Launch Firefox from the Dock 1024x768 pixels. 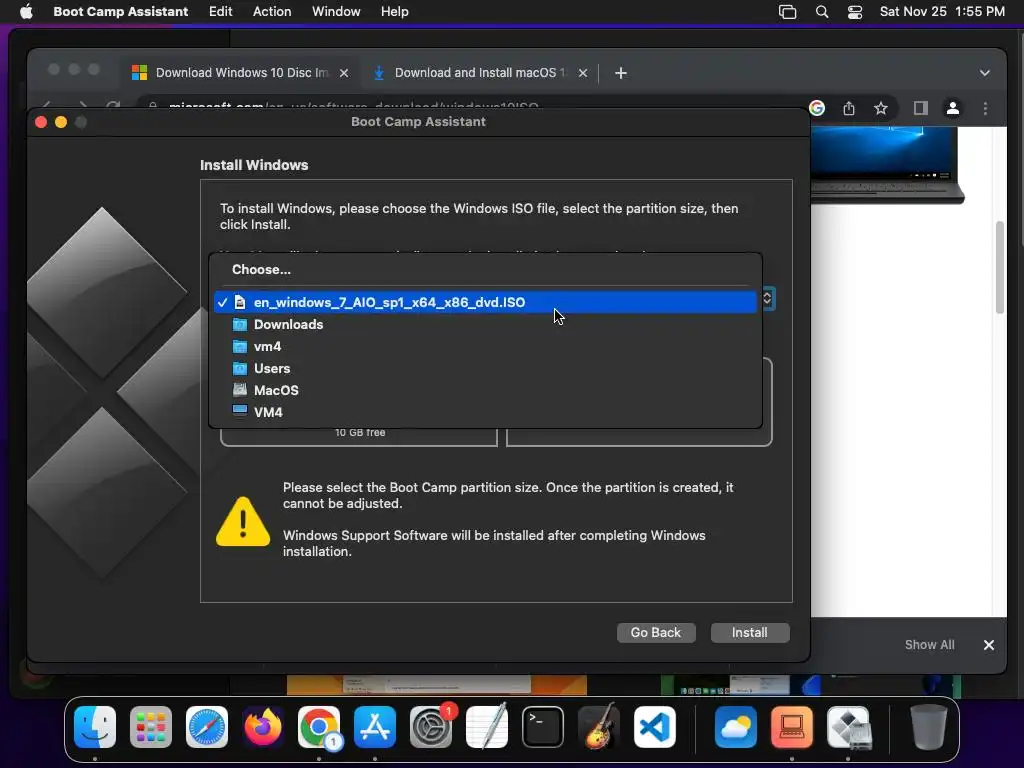[263, 727]
